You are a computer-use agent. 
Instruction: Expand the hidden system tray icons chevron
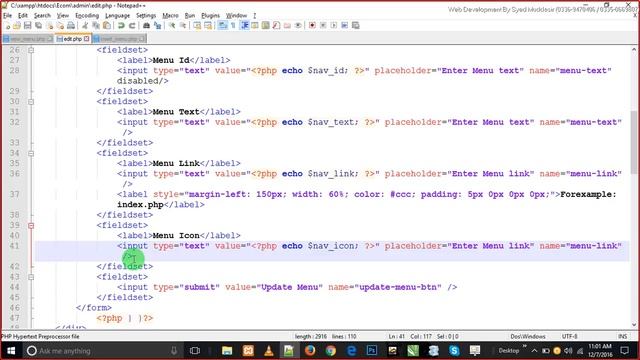[x=534, y=351]
